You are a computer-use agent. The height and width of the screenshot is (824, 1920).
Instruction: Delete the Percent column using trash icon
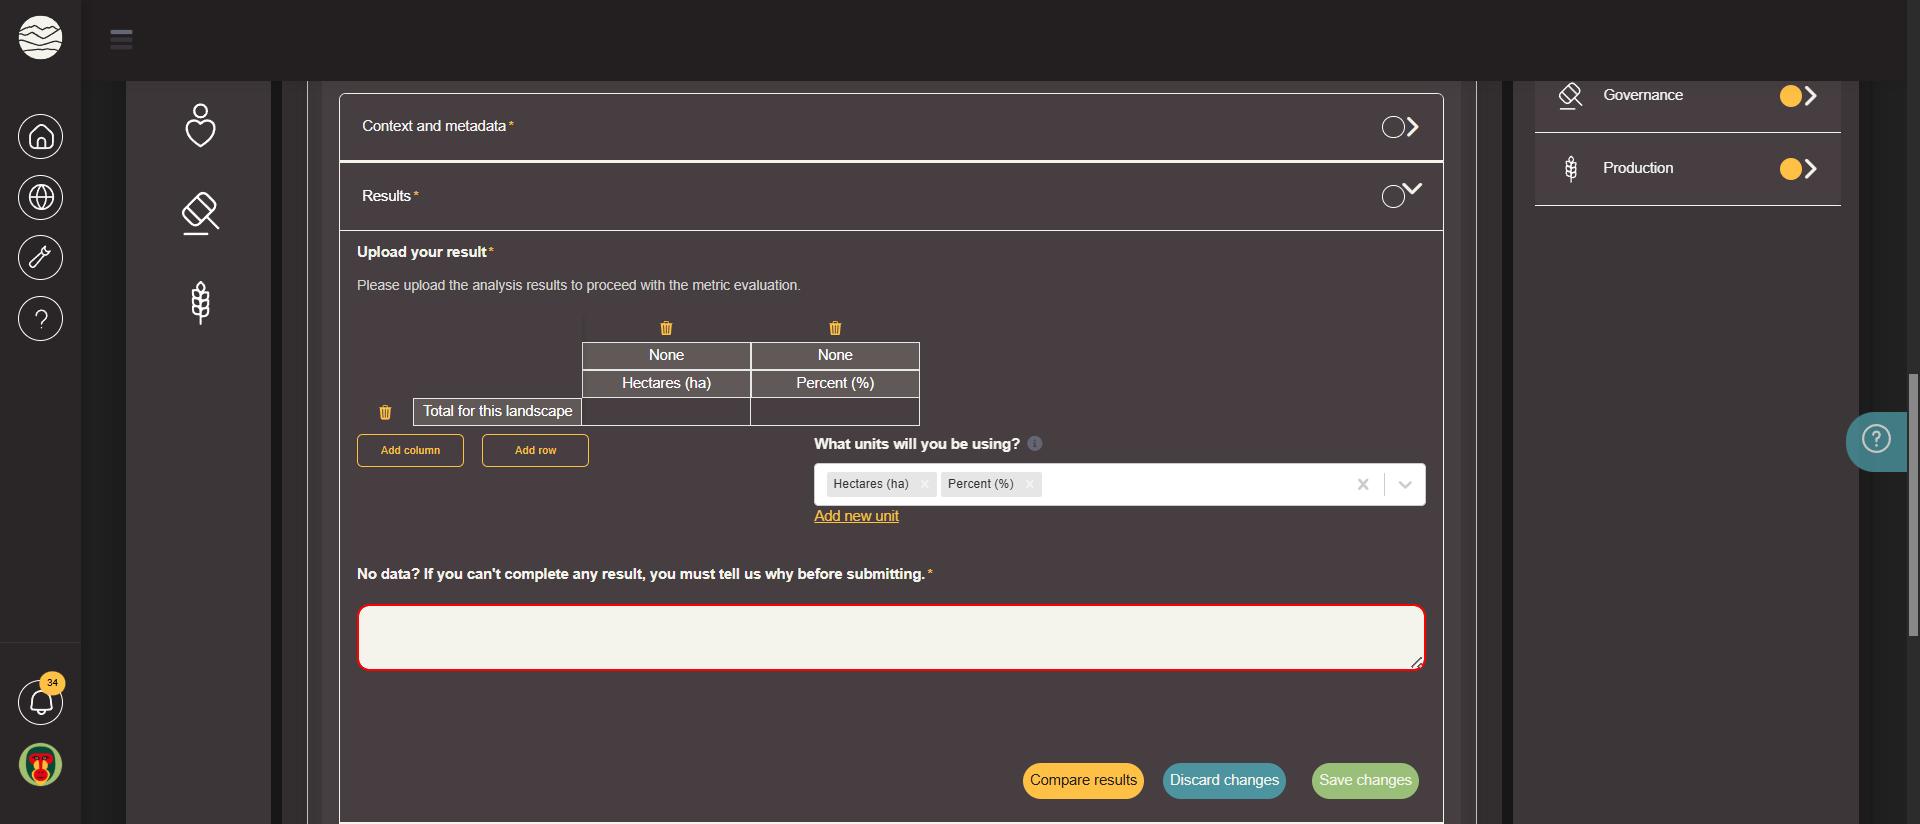coord(835,328)
